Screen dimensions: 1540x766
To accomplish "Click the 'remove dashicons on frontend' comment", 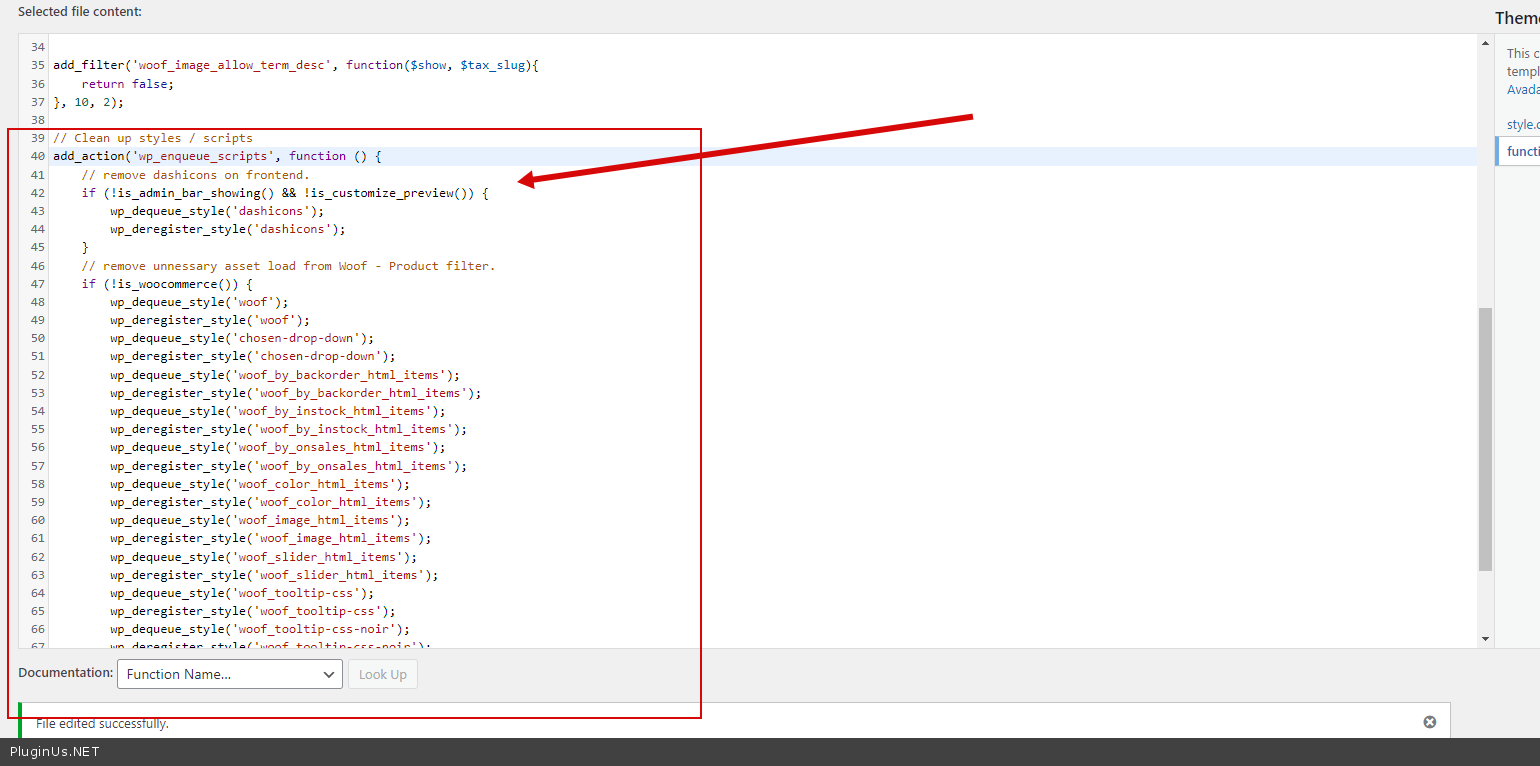I will click(195, 175).
